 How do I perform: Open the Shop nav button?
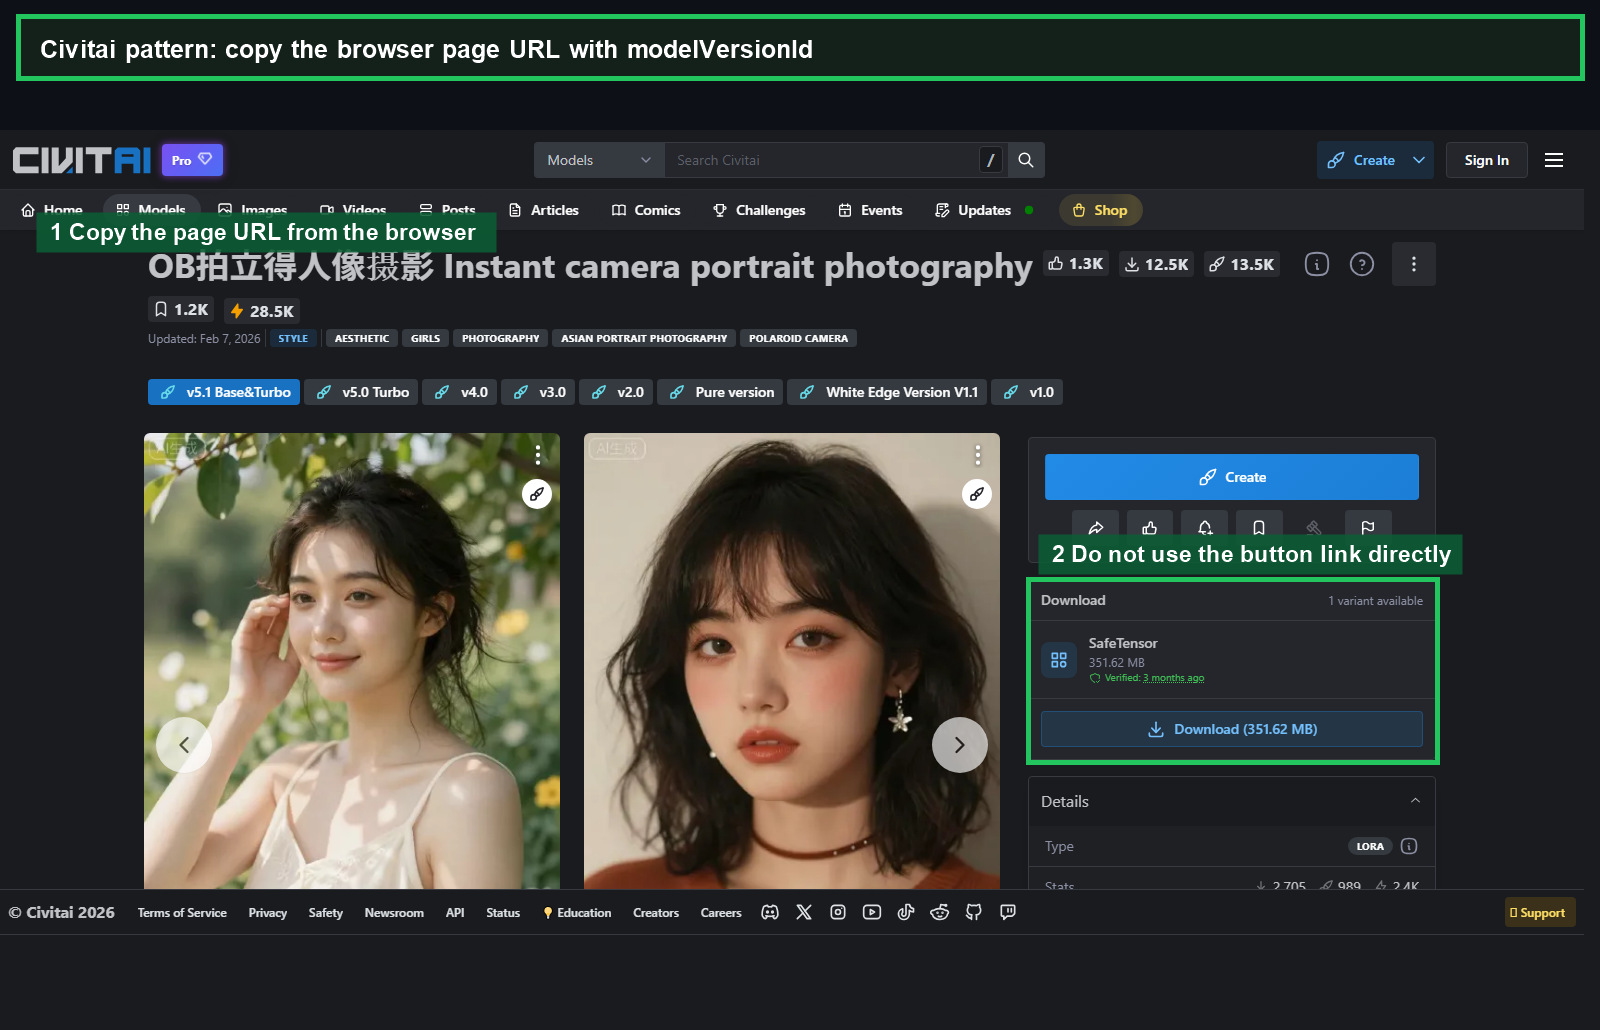point(1100,210)
